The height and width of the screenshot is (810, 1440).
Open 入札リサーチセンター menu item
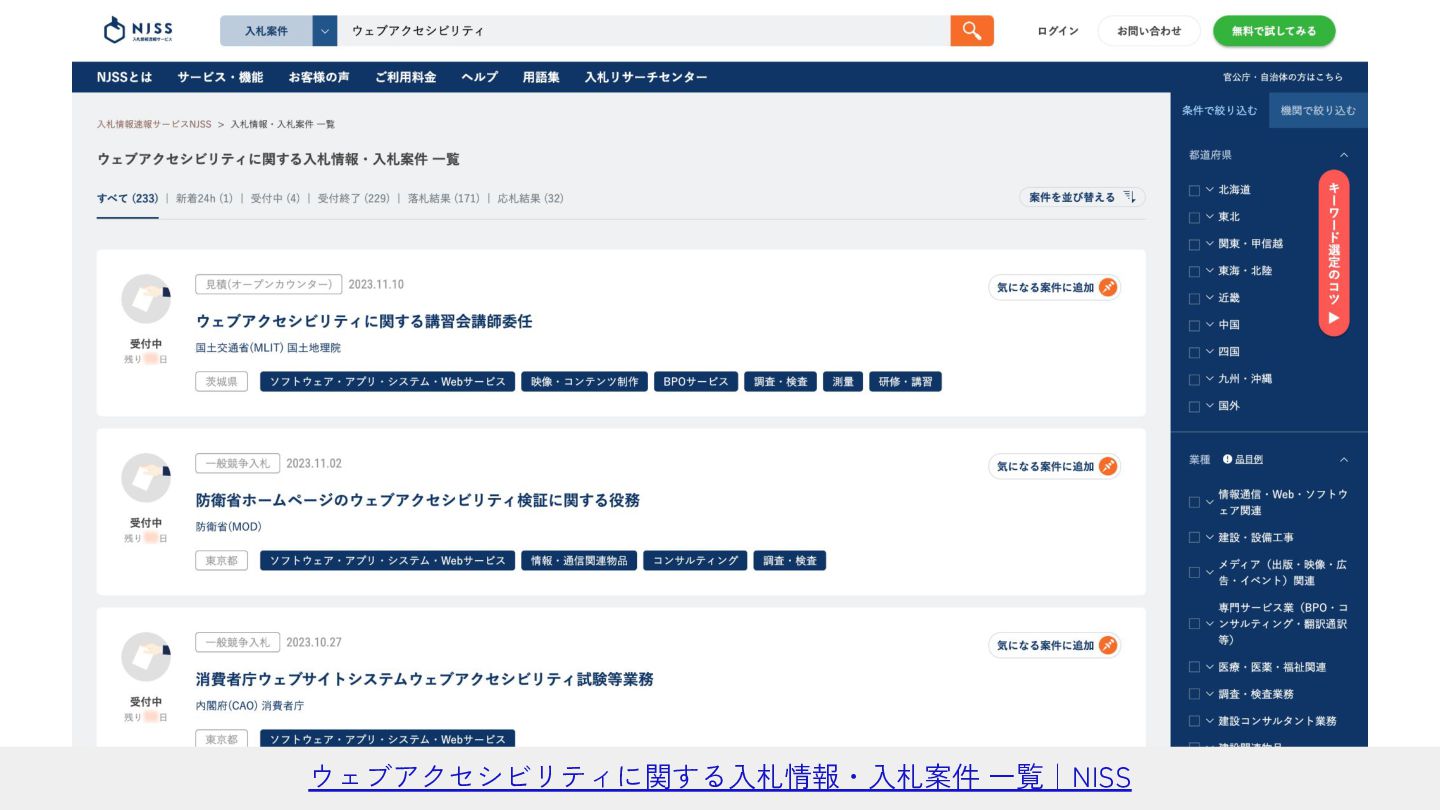tap(646, 77)
